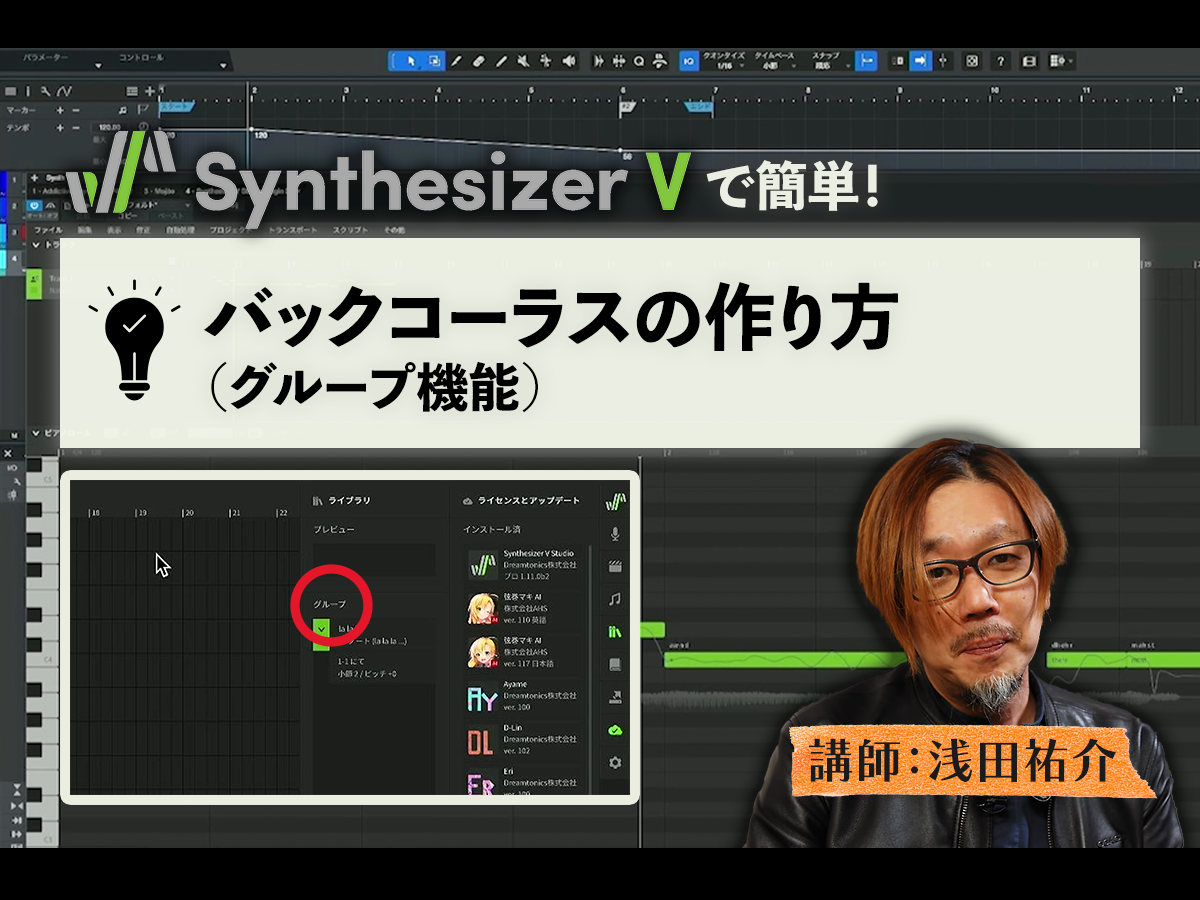Select the Arrow tool in toolbar

412,60
